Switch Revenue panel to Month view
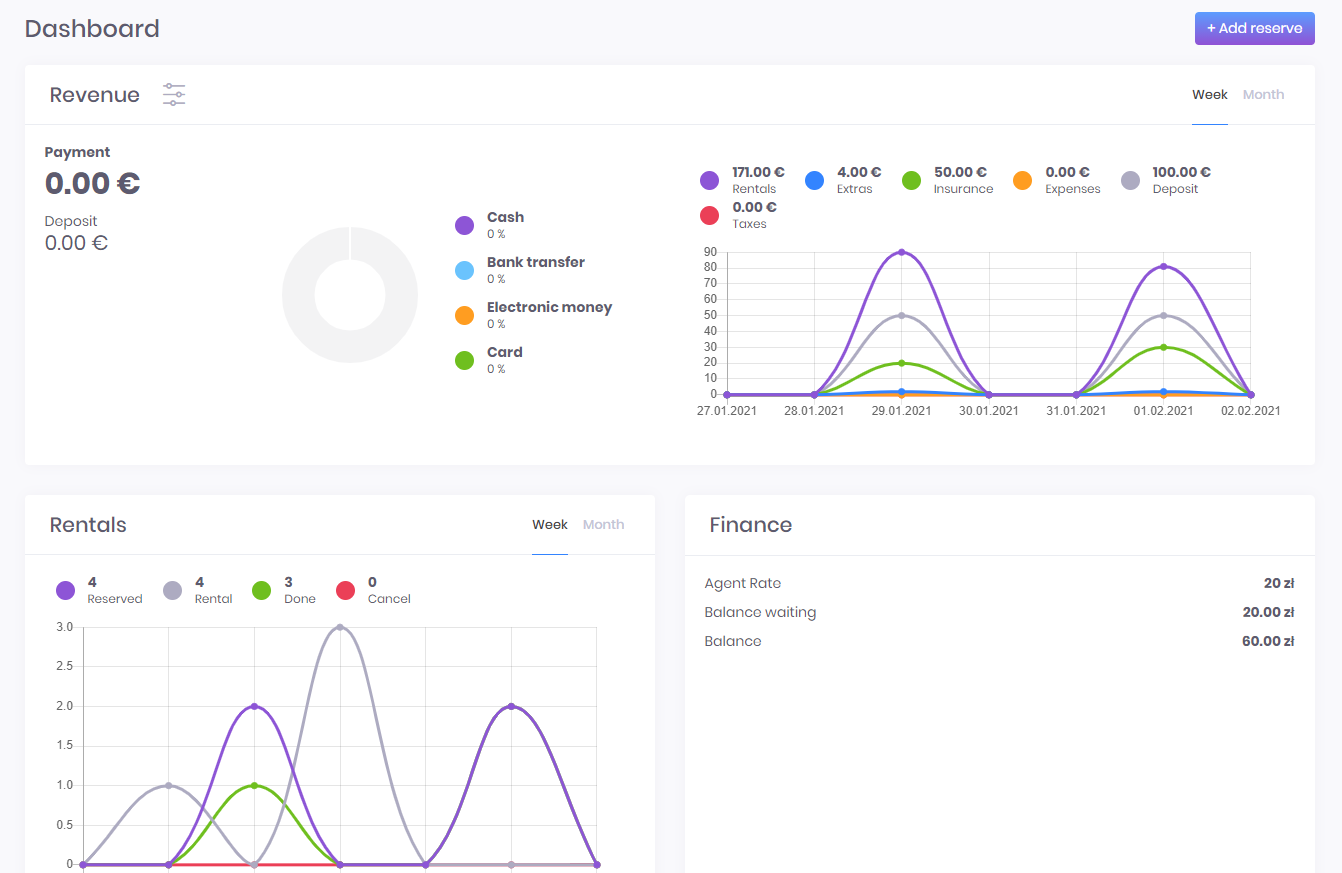1342x873 pixels. click(x=1263, y=95)
